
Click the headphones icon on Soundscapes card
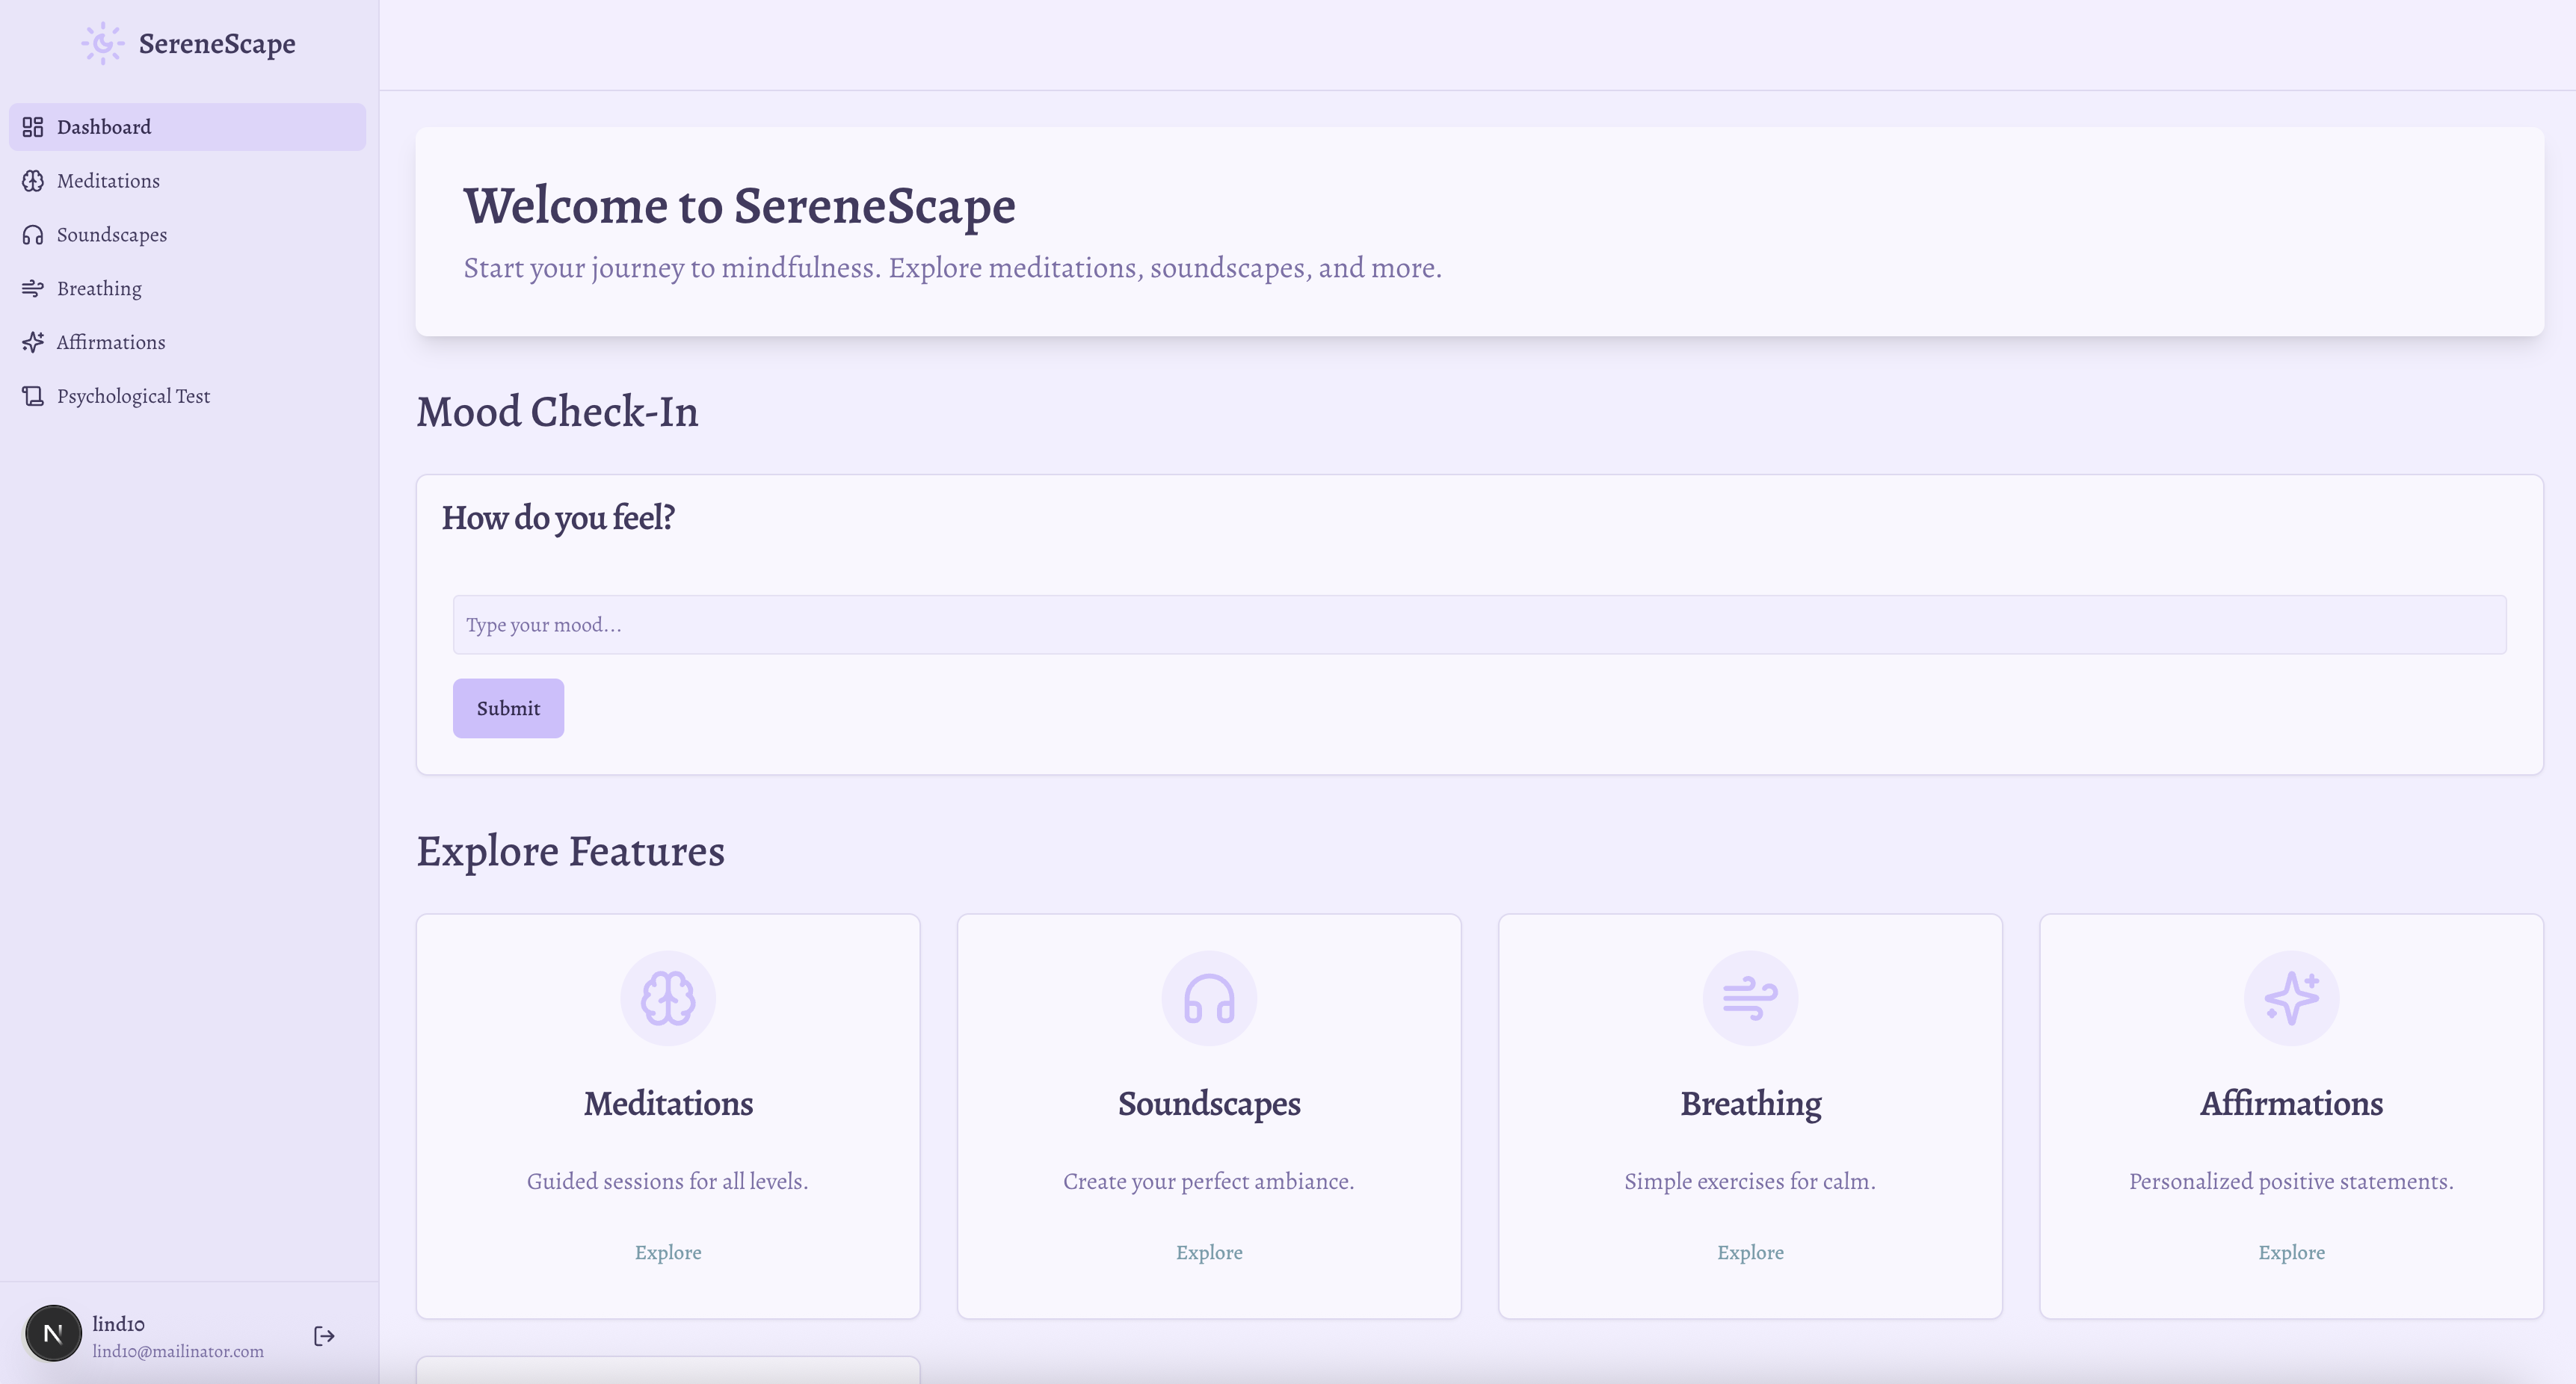click(x=1209, y=998)
